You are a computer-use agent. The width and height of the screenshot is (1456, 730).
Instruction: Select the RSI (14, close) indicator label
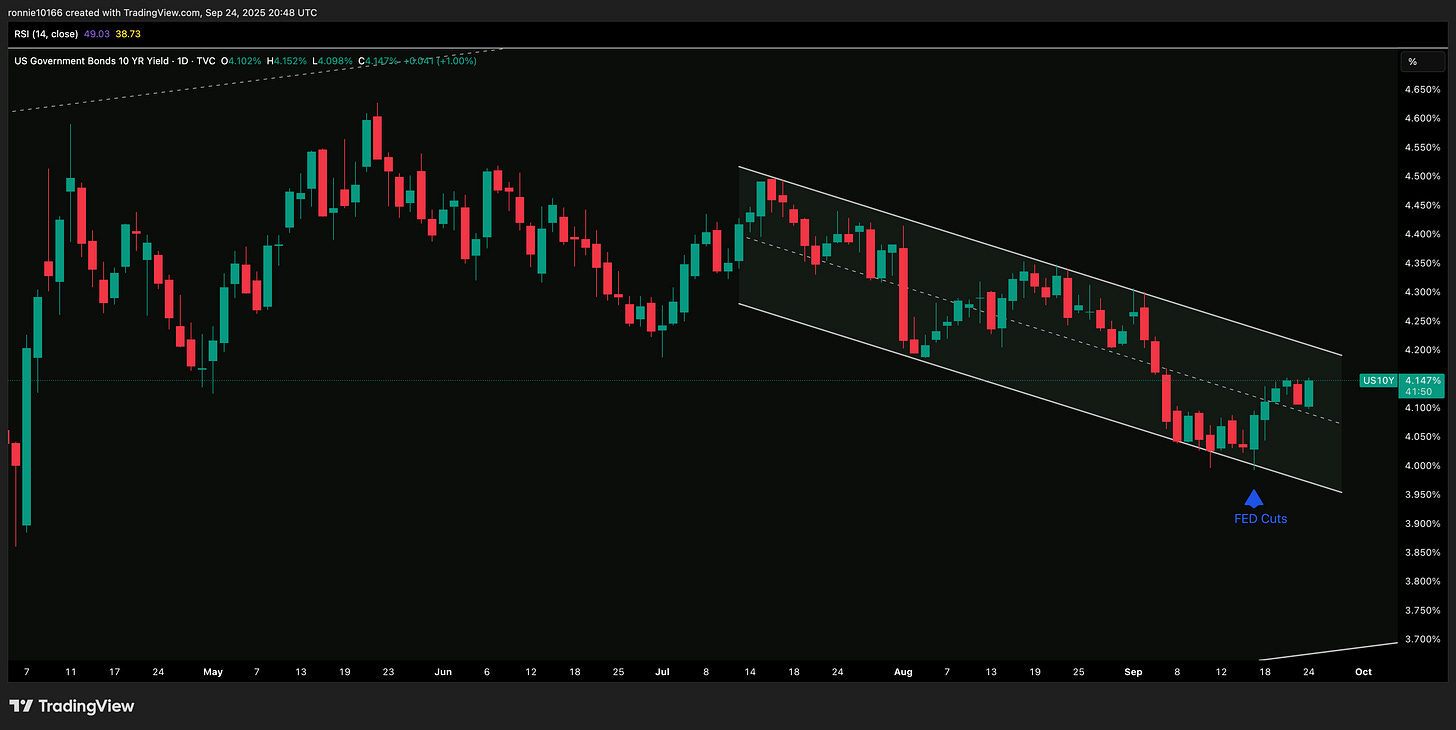(x=48, y=33)
